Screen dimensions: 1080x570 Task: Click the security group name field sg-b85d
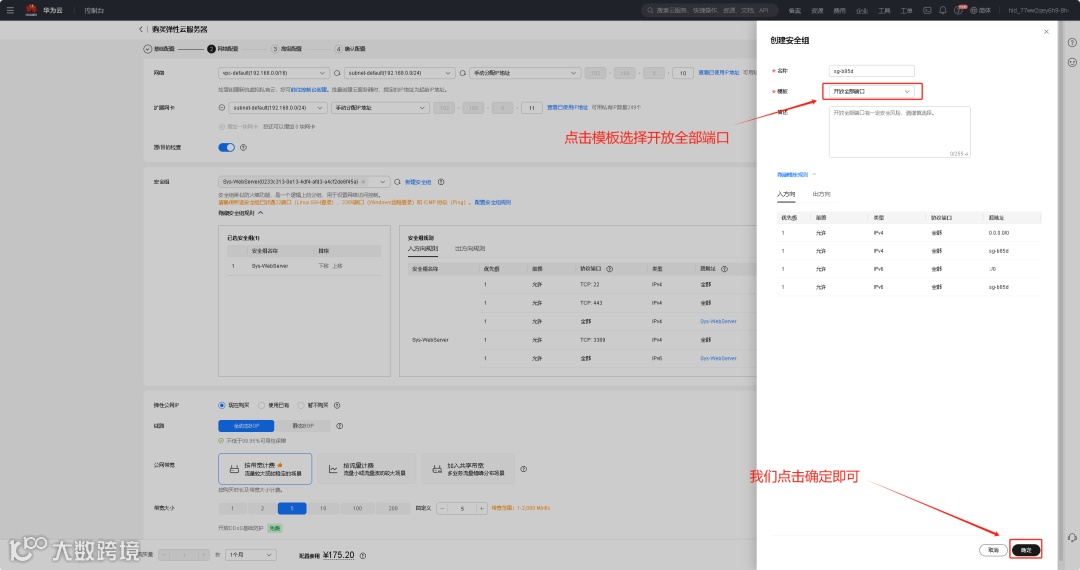(871, 71)
